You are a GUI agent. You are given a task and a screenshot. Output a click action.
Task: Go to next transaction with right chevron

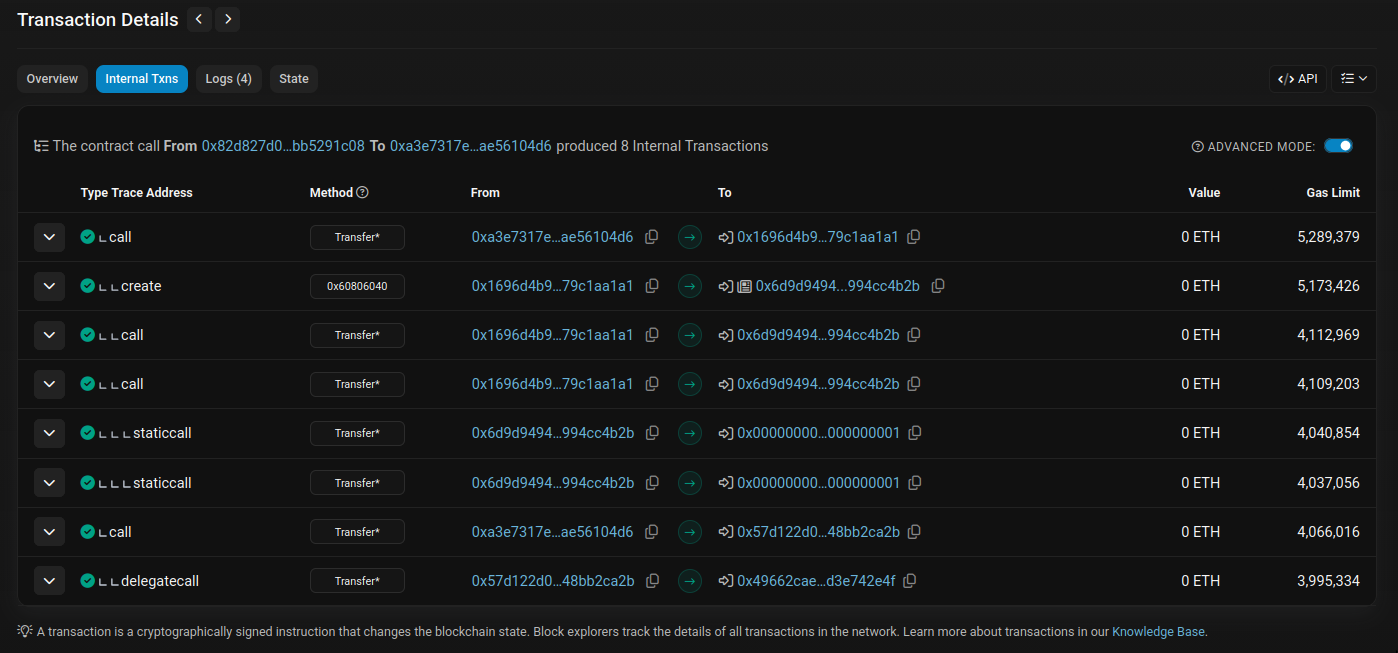click(x=227, y=19)
